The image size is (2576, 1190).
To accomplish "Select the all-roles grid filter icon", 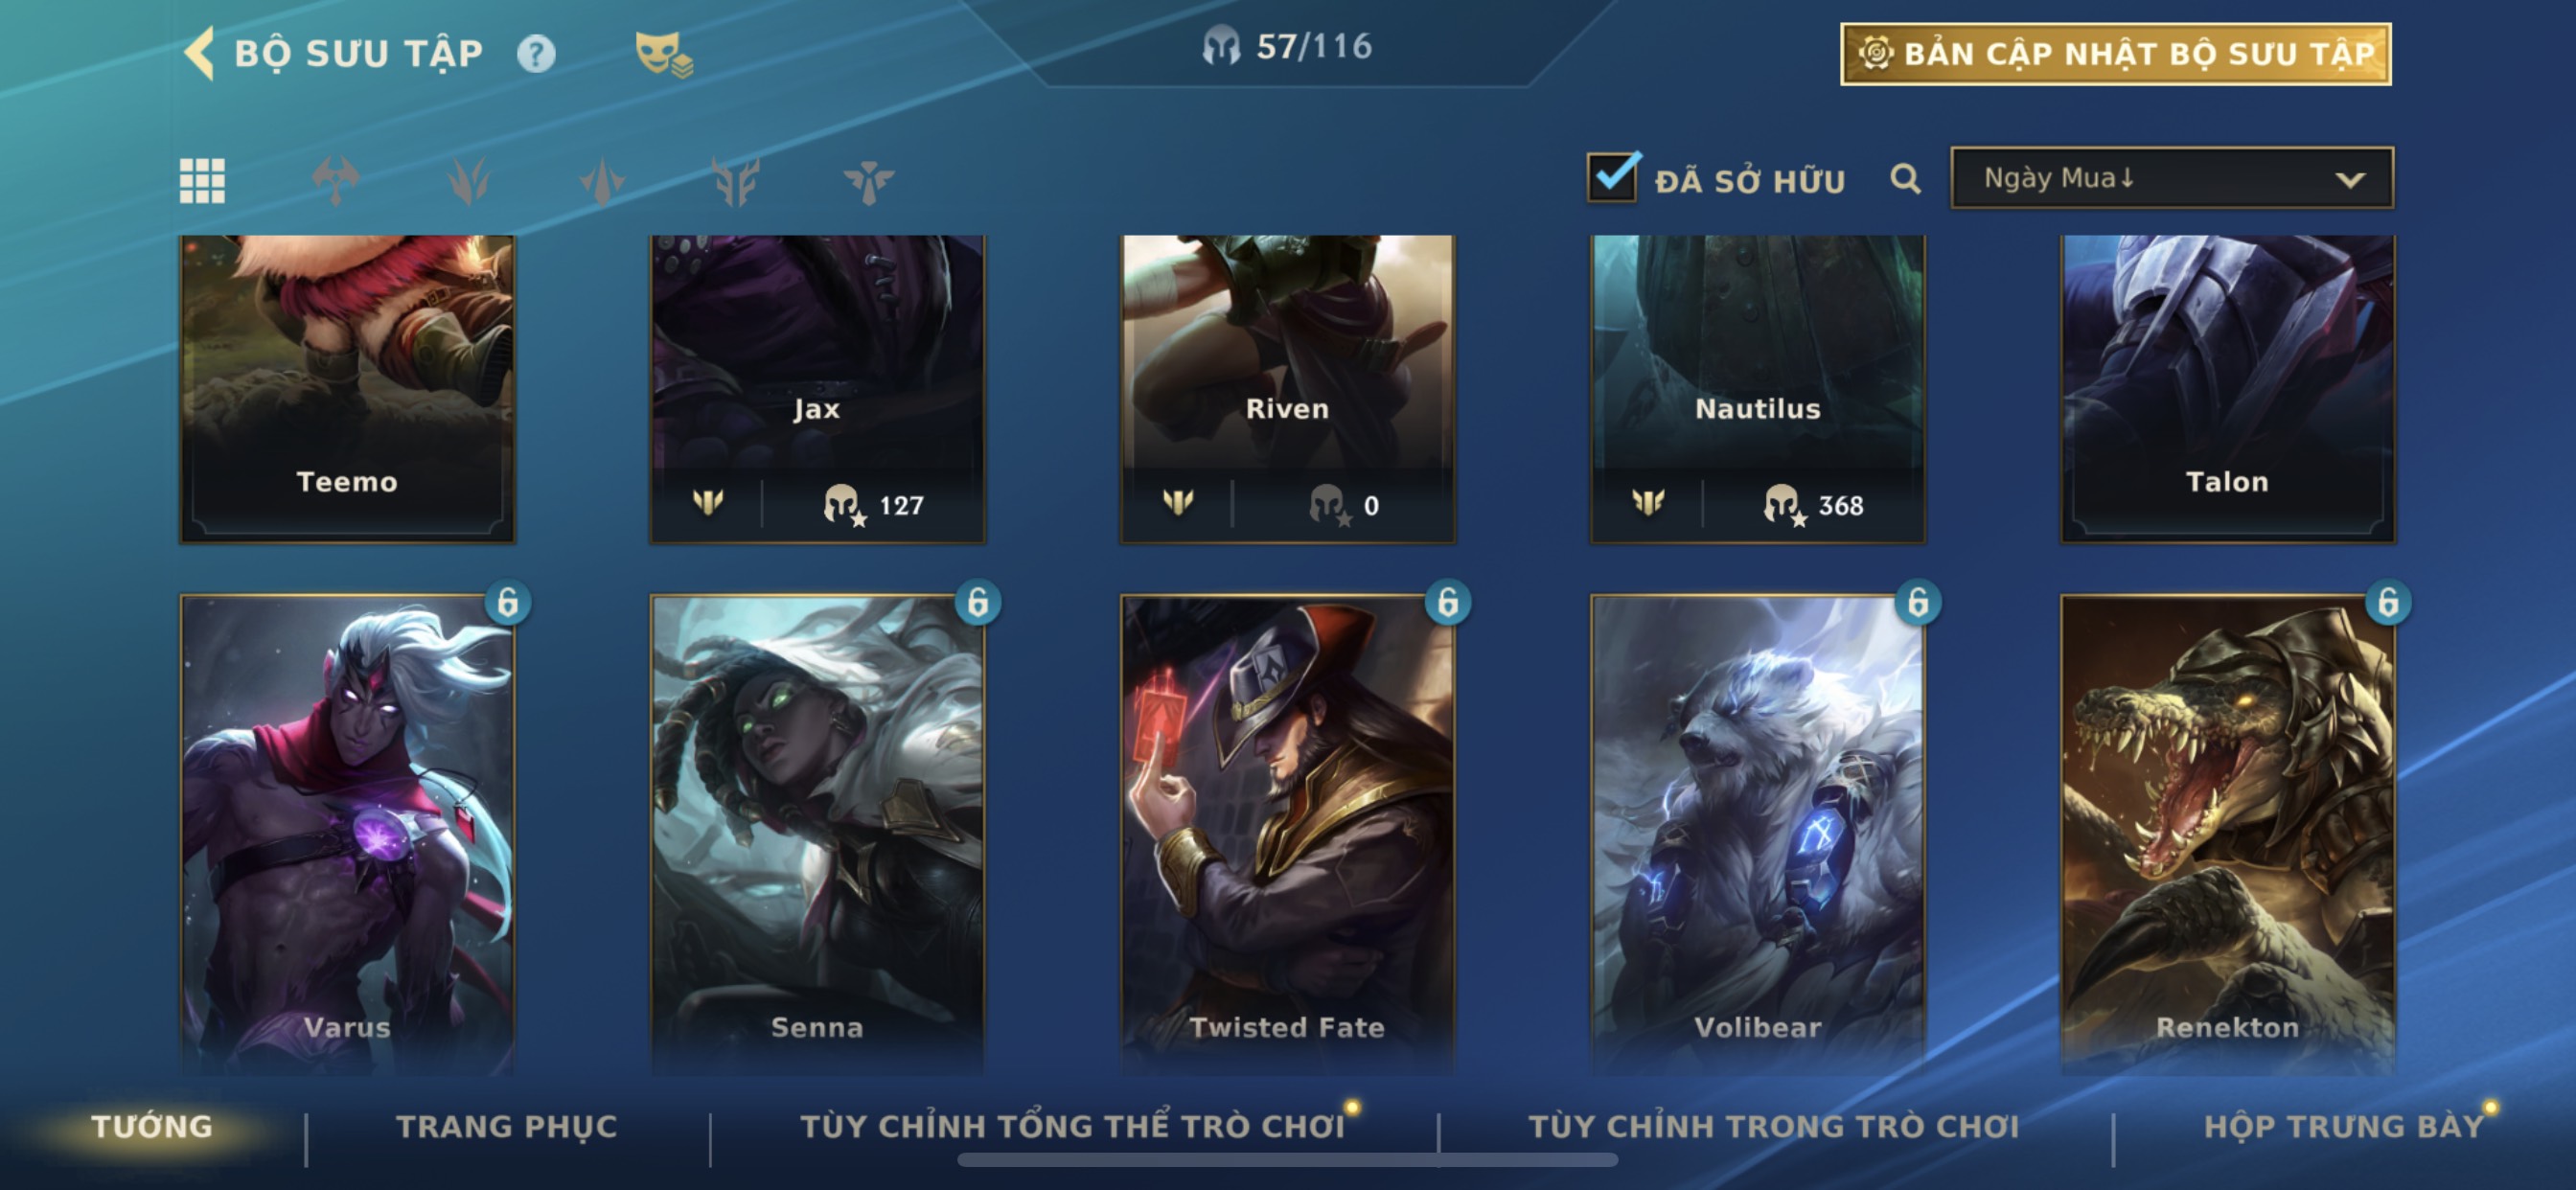I will [x=202, y=181].
